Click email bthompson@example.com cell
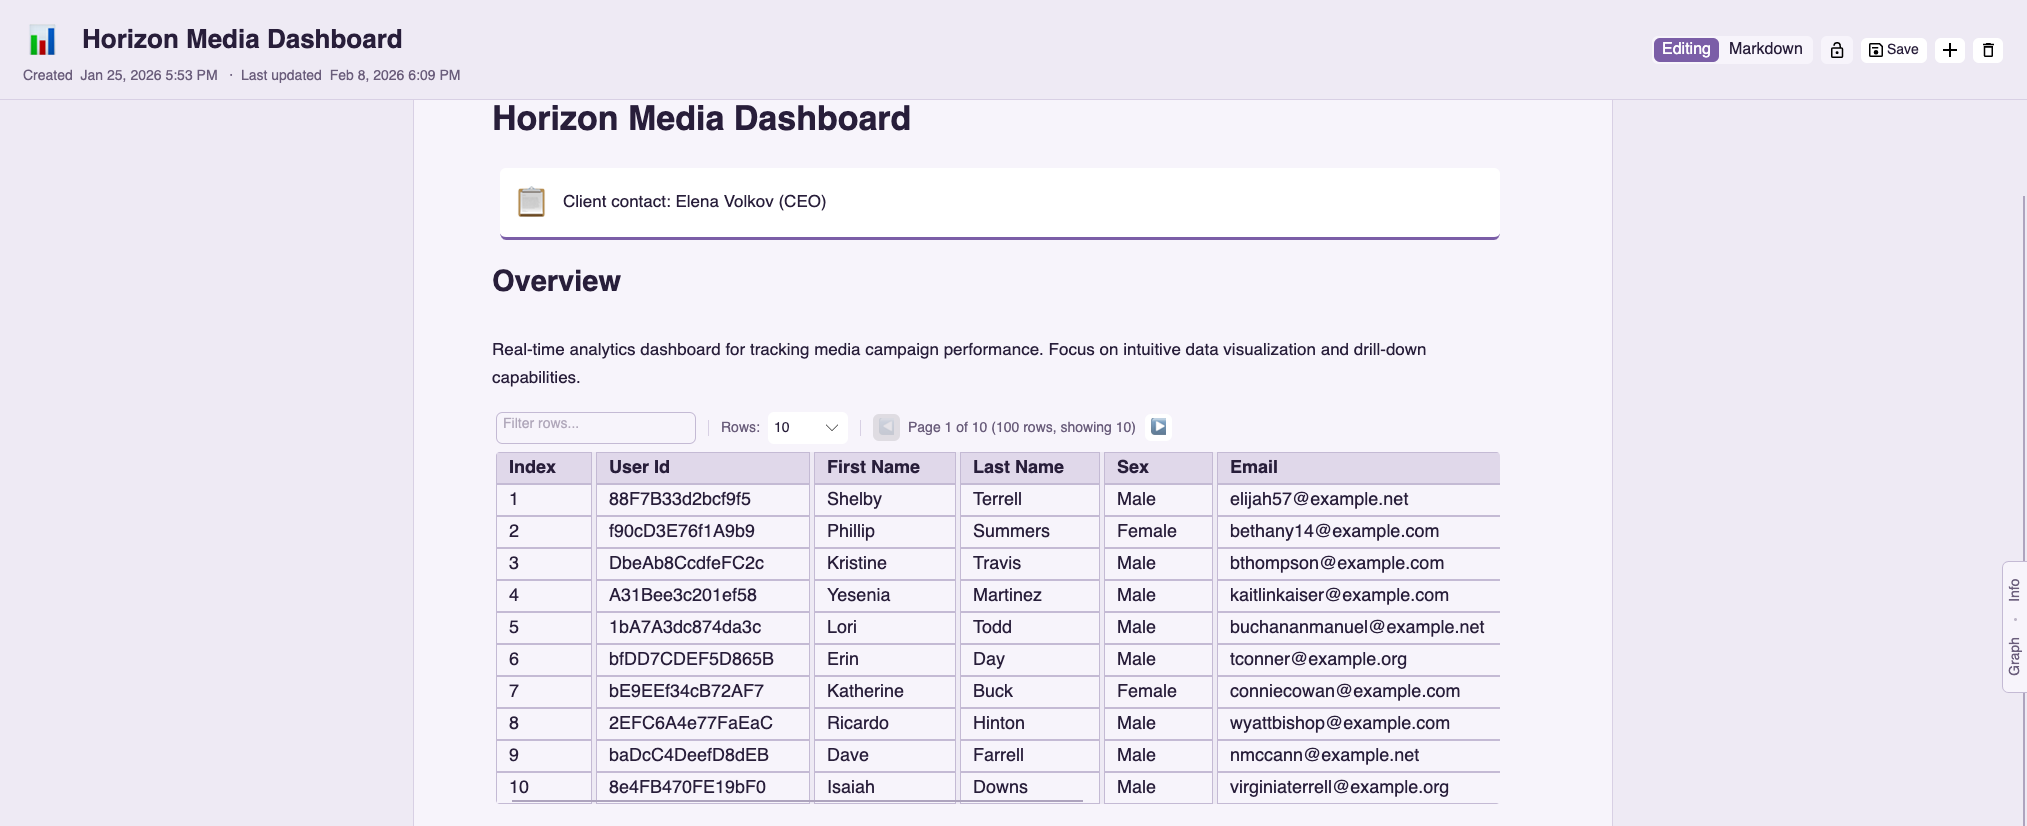 click(1358, 563)
